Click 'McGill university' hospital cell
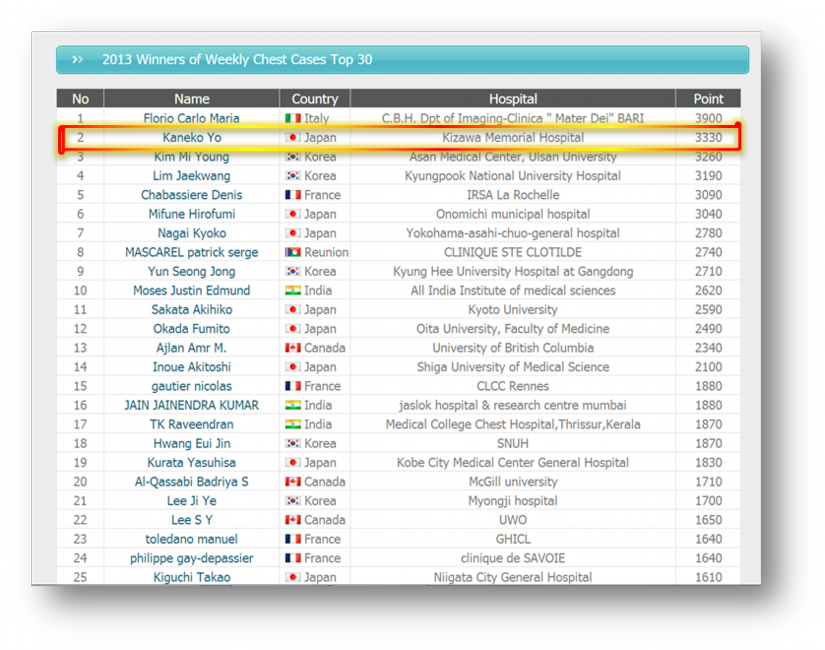 pyautogui.click(x=513, y=482)
